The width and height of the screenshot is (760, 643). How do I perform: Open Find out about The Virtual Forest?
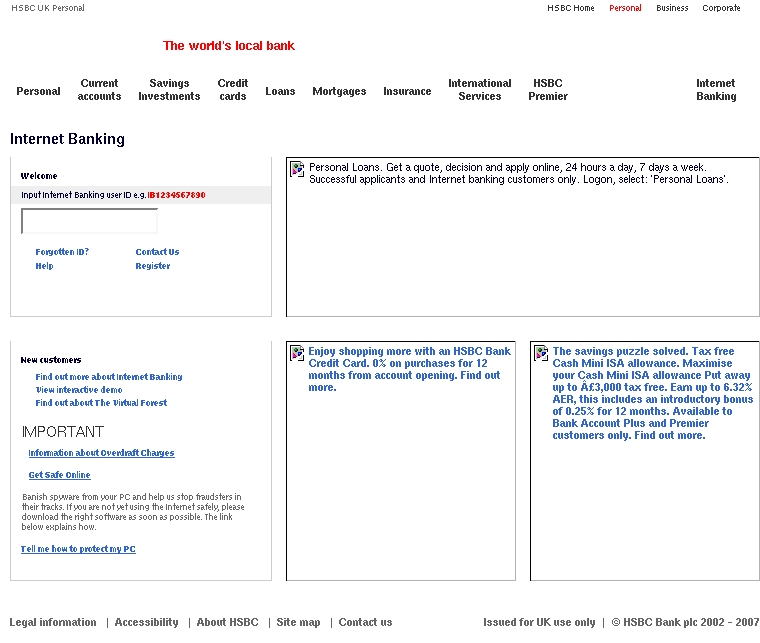coord(101,403)
